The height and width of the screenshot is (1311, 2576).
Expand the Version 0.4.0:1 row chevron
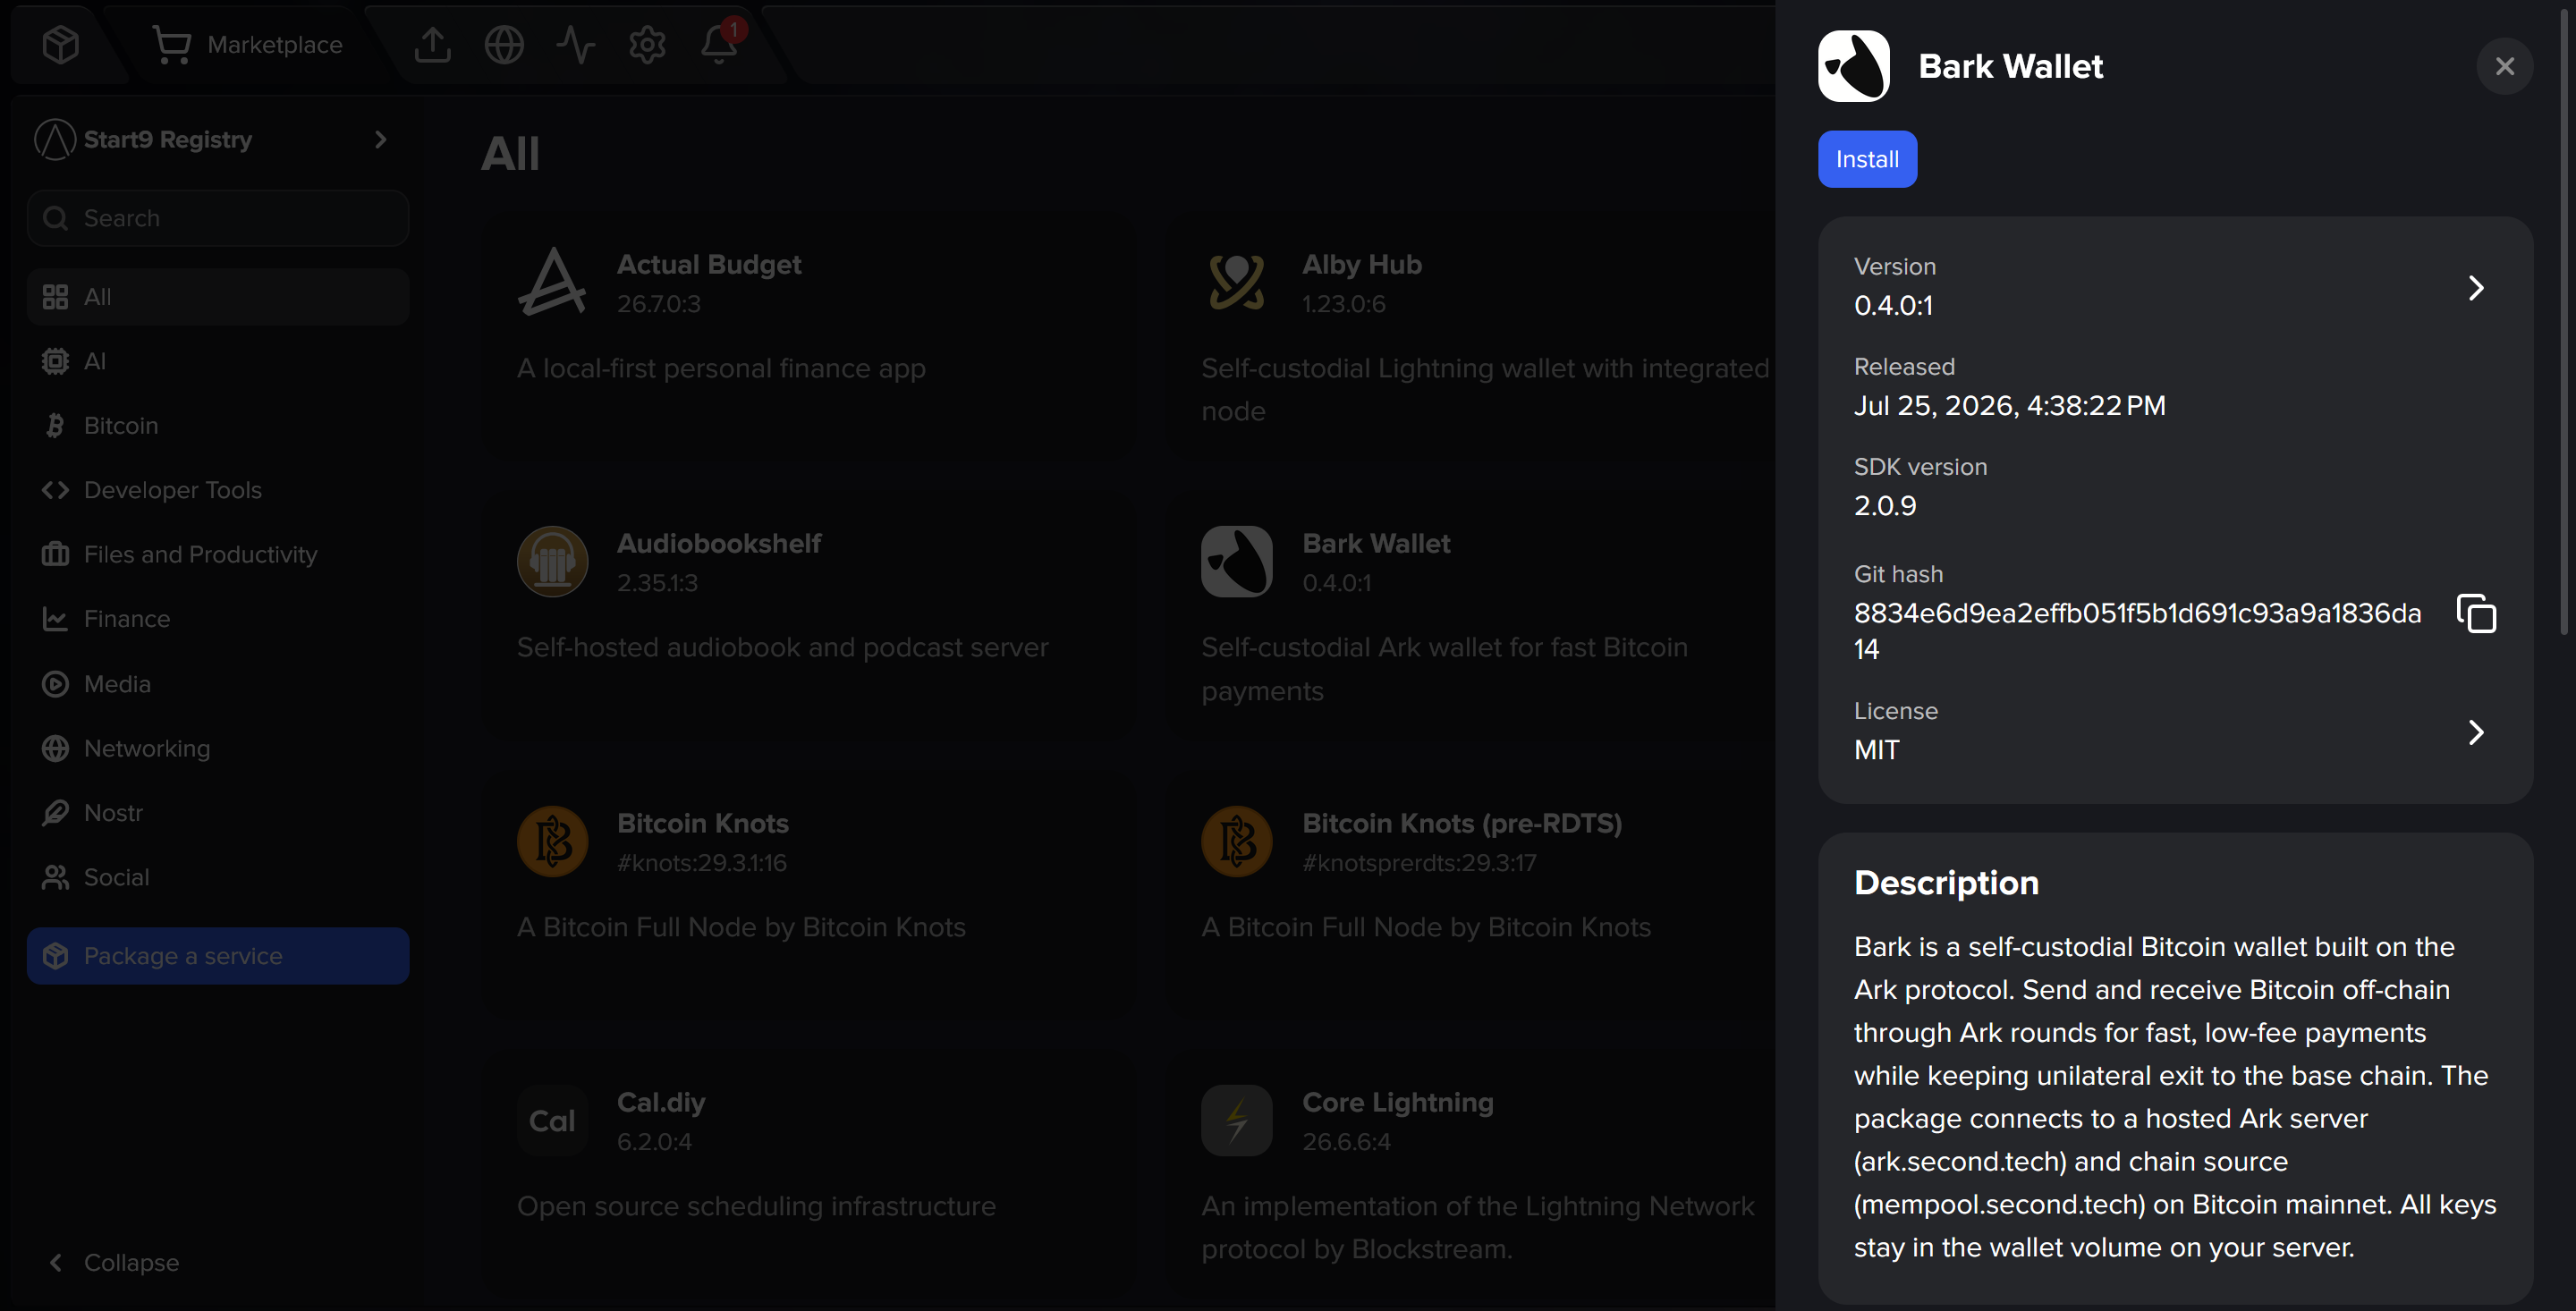(x=2476, y=288)
